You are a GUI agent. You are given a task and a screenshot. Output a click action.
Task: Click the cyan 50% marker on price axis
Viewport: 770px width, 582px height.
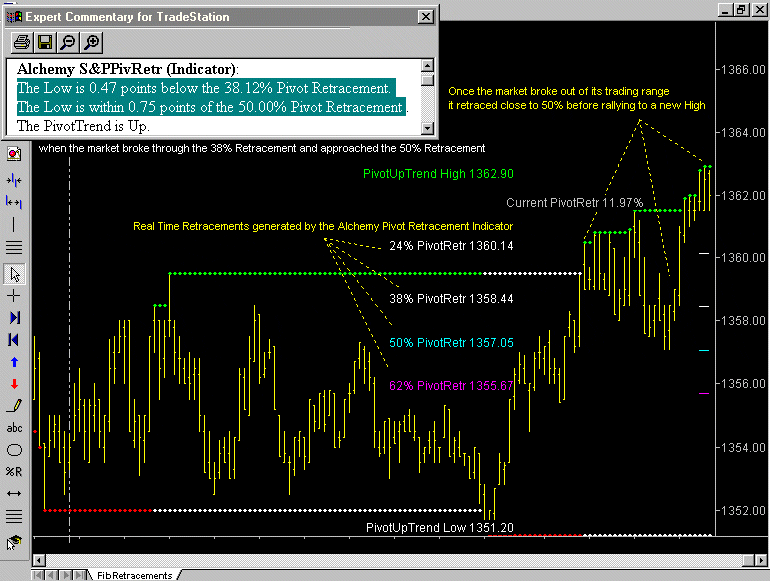(x=704, y=351)
